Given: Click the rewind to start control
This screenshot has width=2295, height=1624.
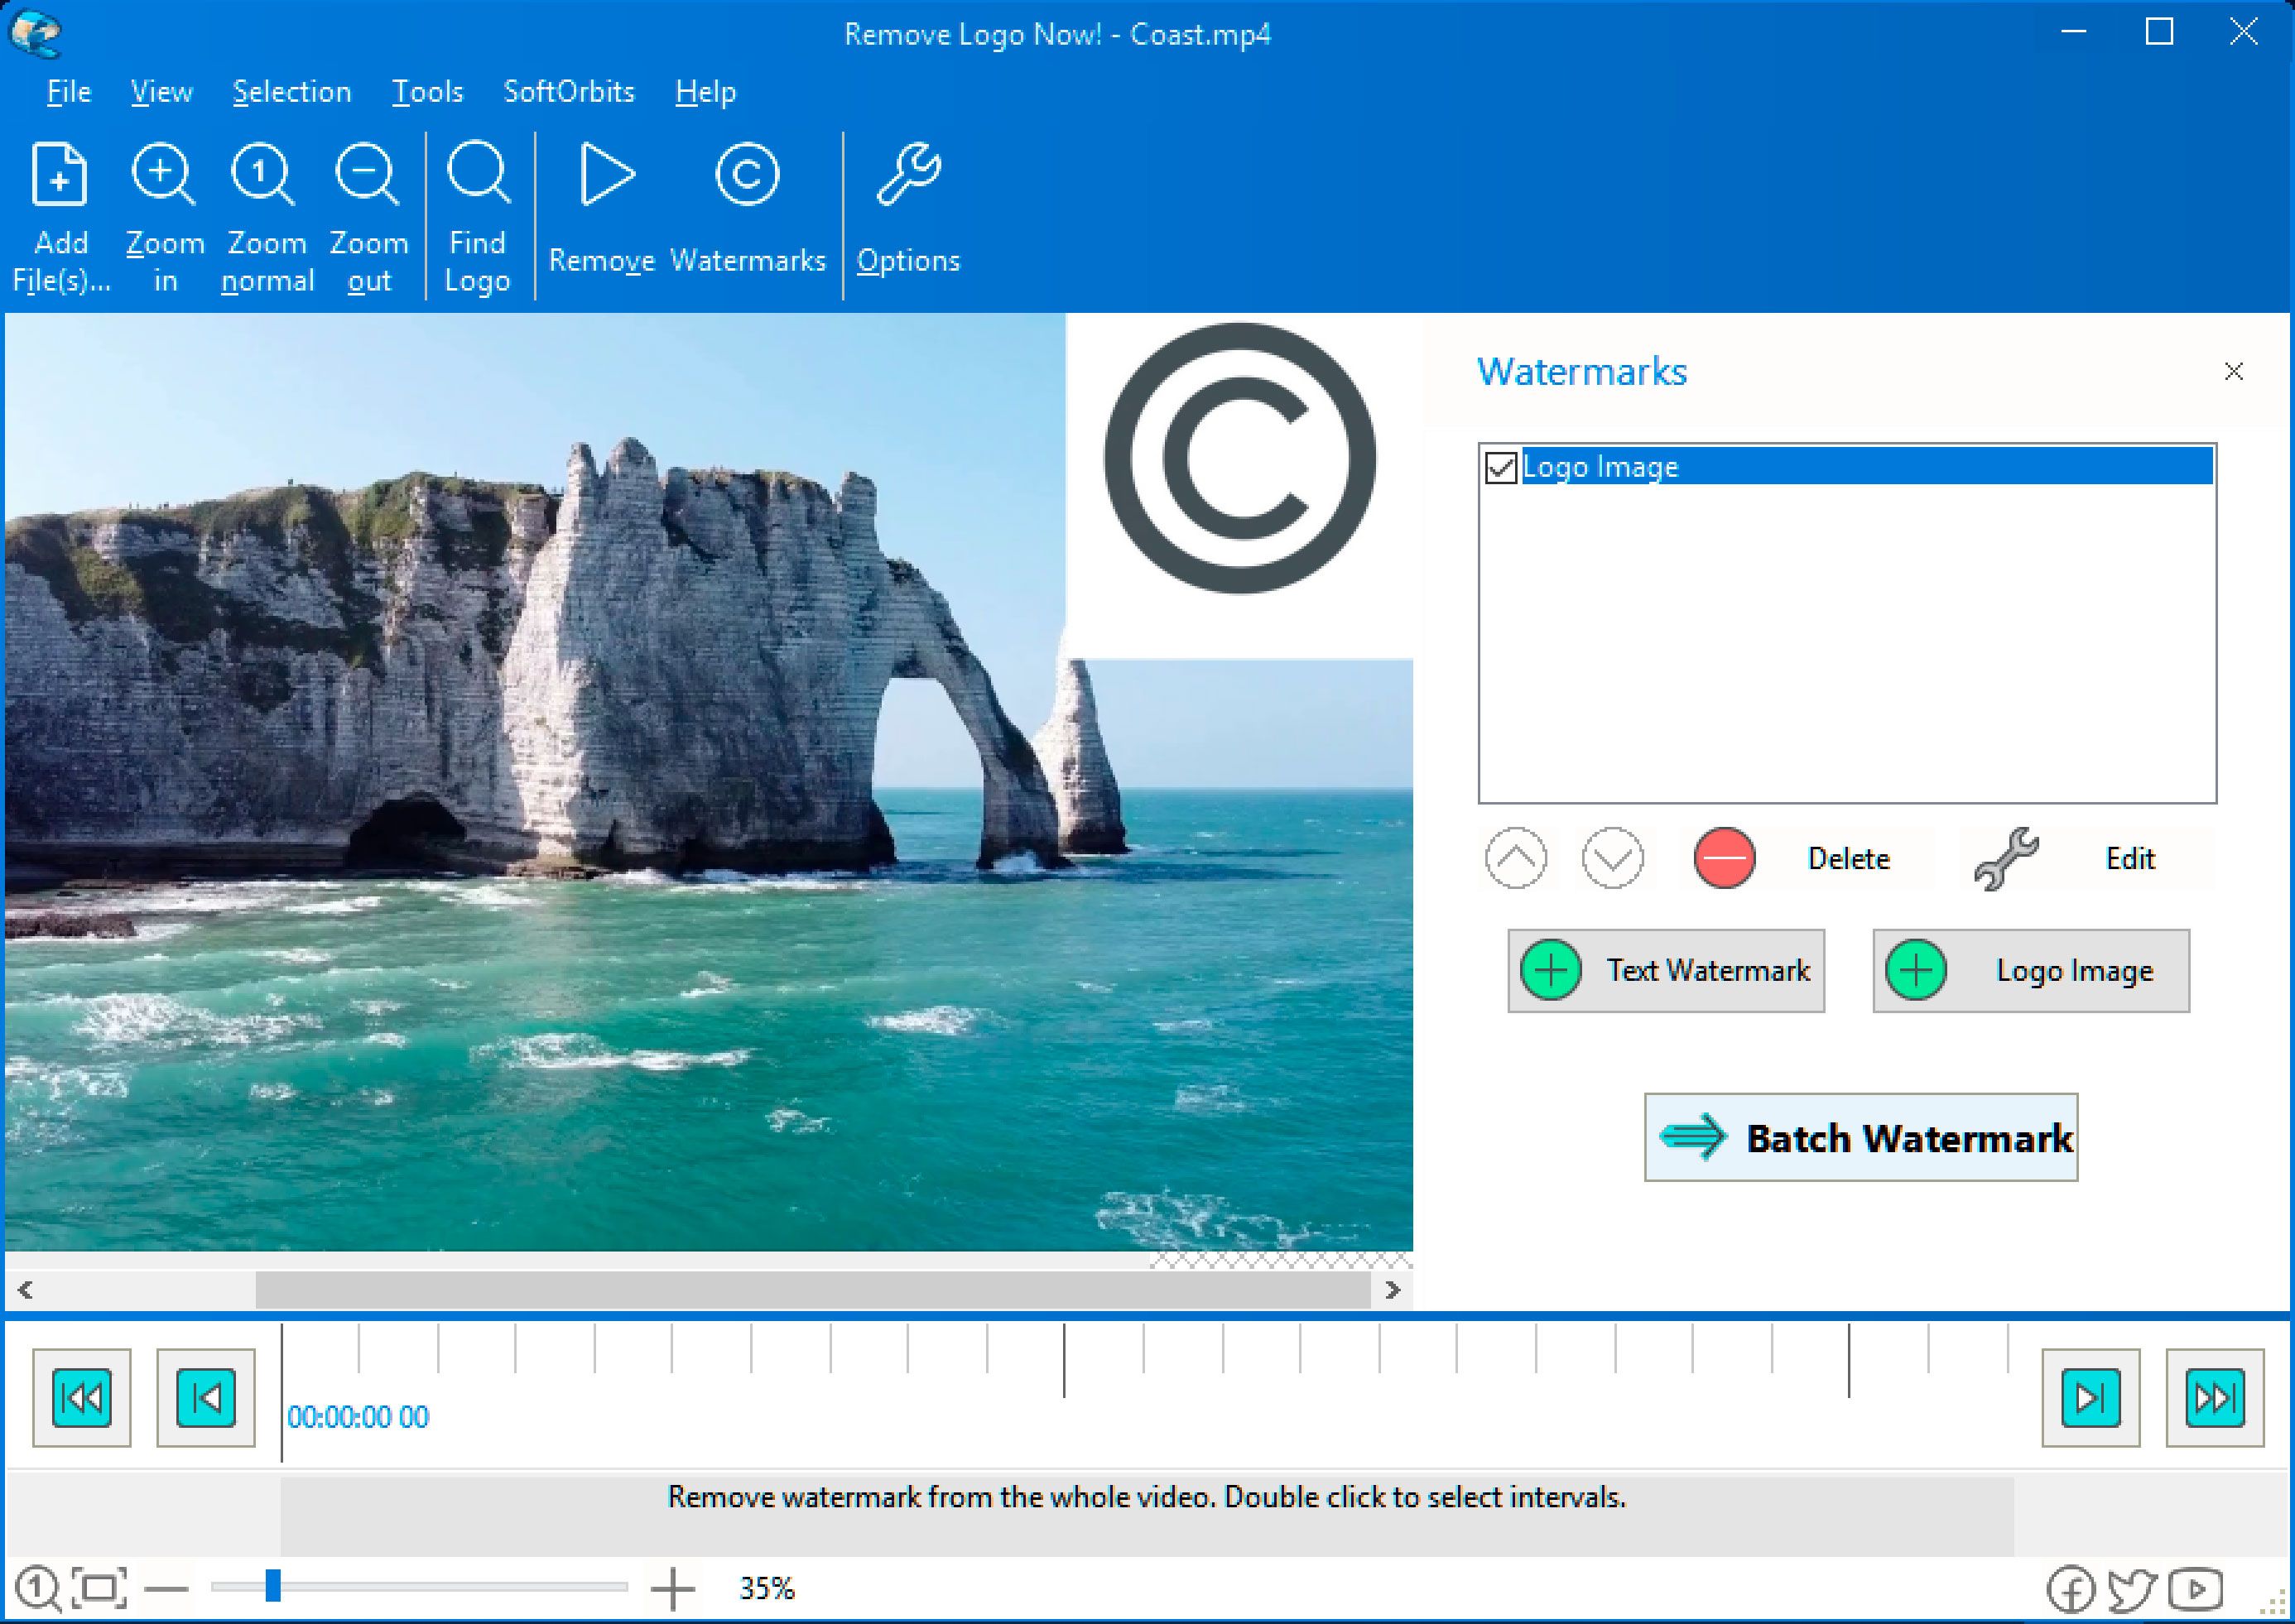Looking at the screenshot, I should pyautogui.click(x=79, y=1397).
